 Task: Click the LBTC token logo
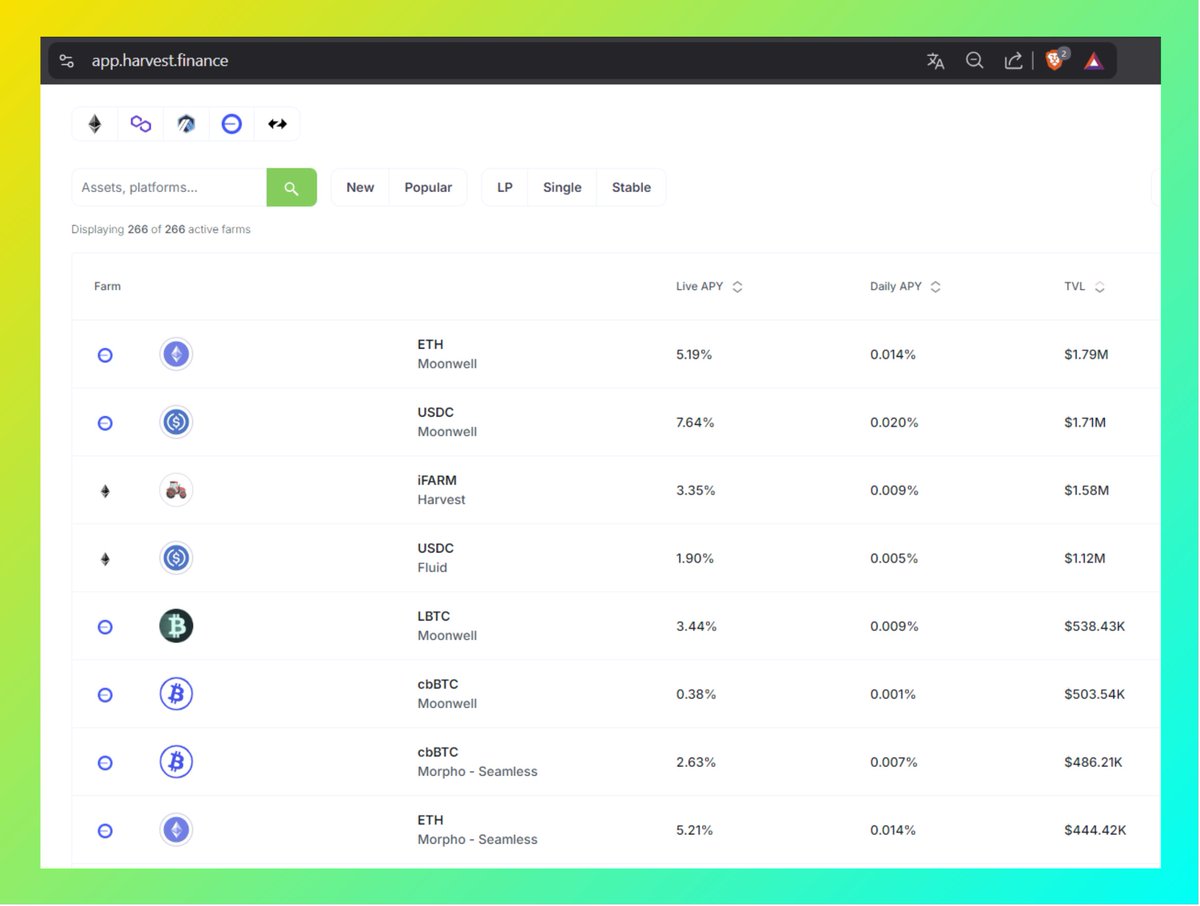tap(176, 626)
